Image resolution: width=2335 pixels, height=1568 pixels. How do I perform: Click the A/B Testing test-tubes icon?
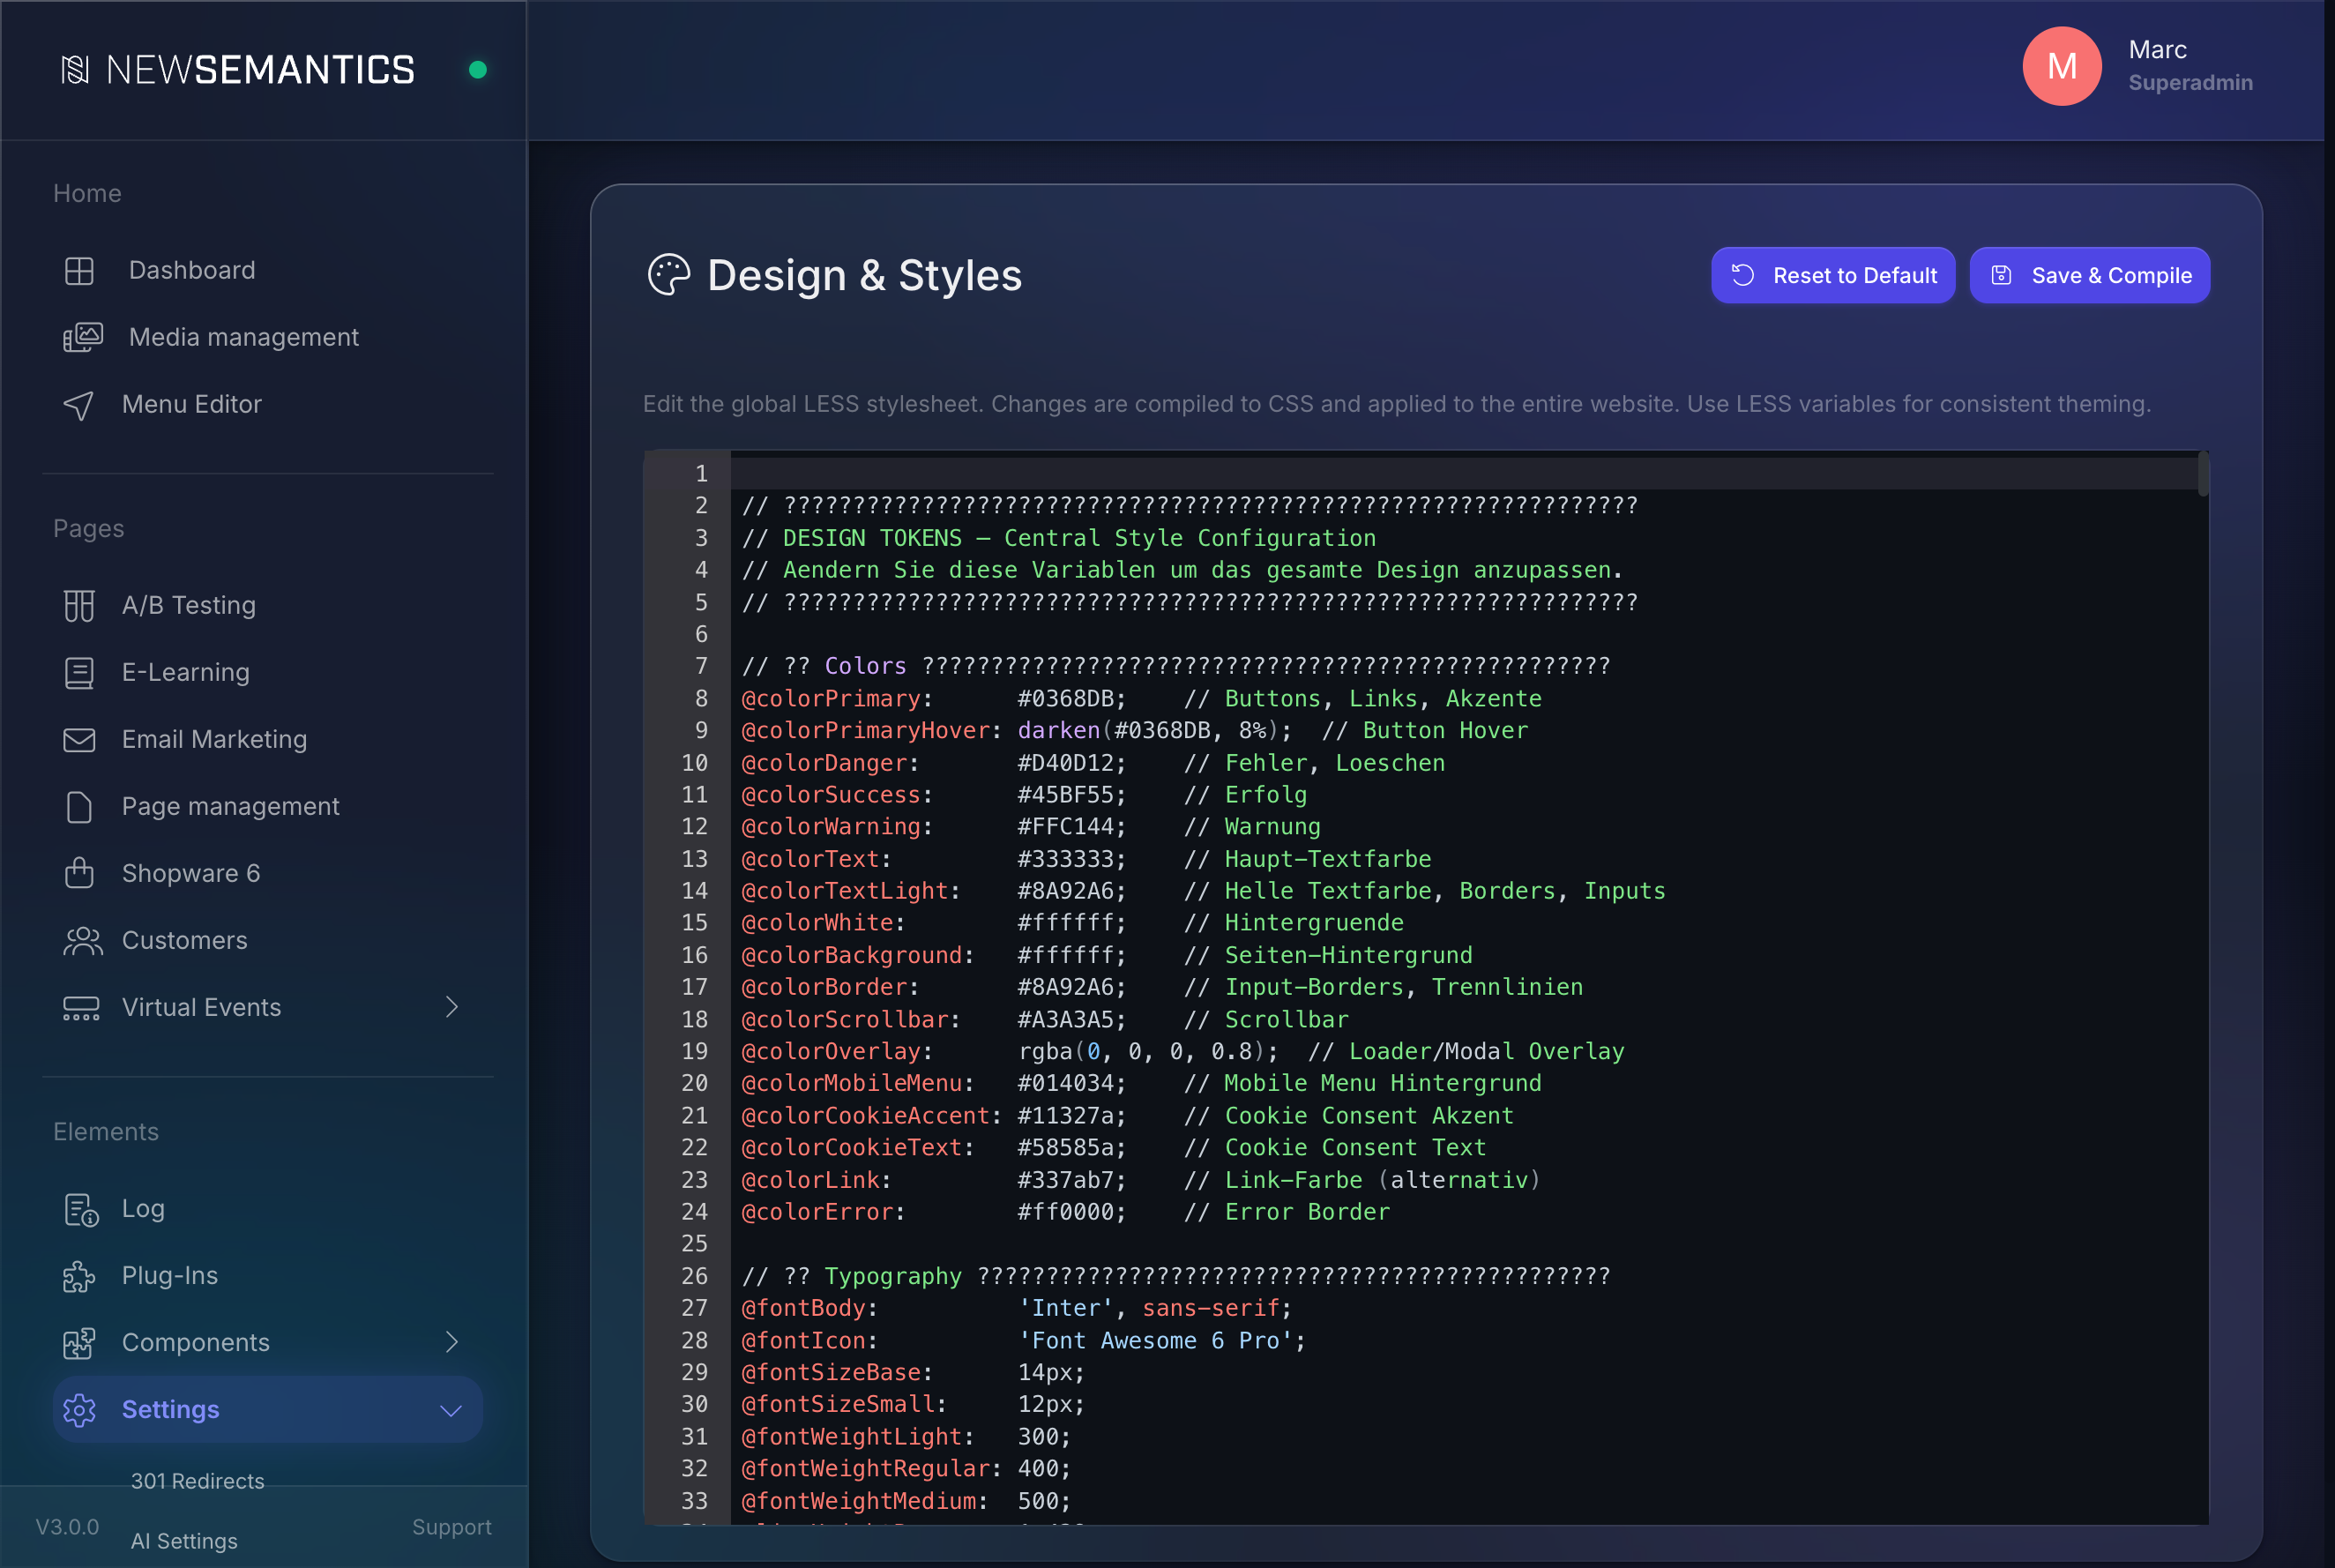[x=79, y=606]
